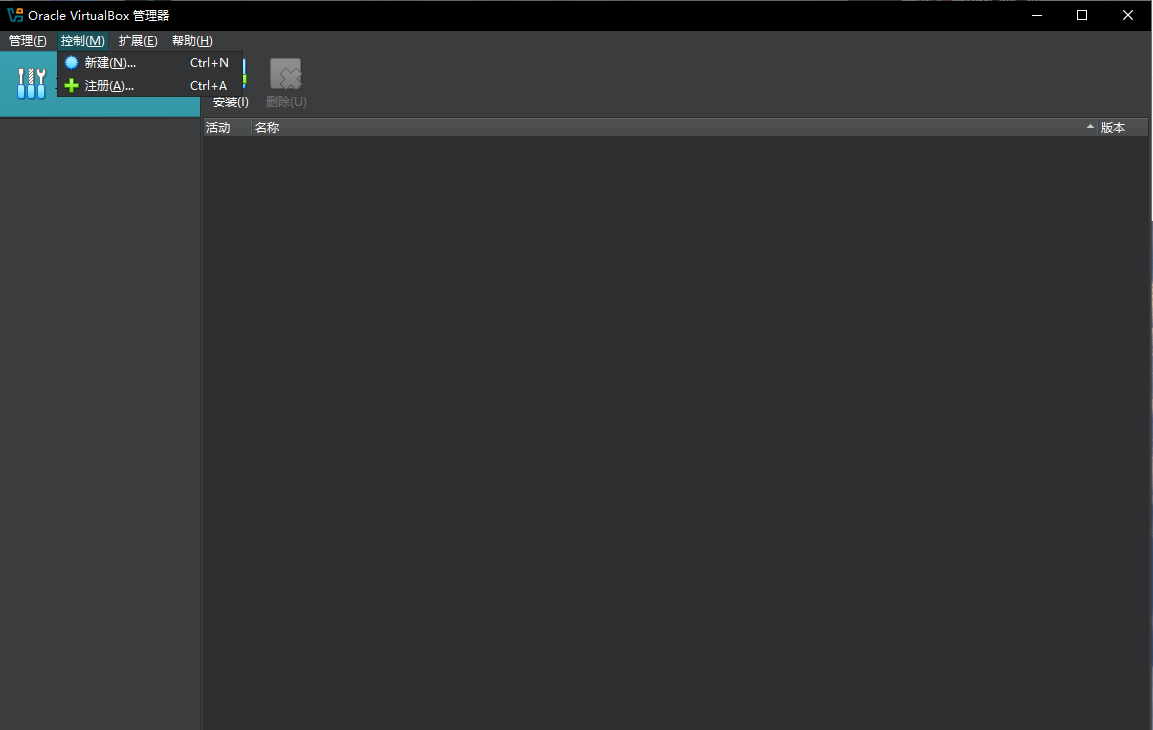Sort by the 名称 column header
Image resolution: width=1153 pixels, height=730 pixels.
pyautogui.click(x=674, y=128)
